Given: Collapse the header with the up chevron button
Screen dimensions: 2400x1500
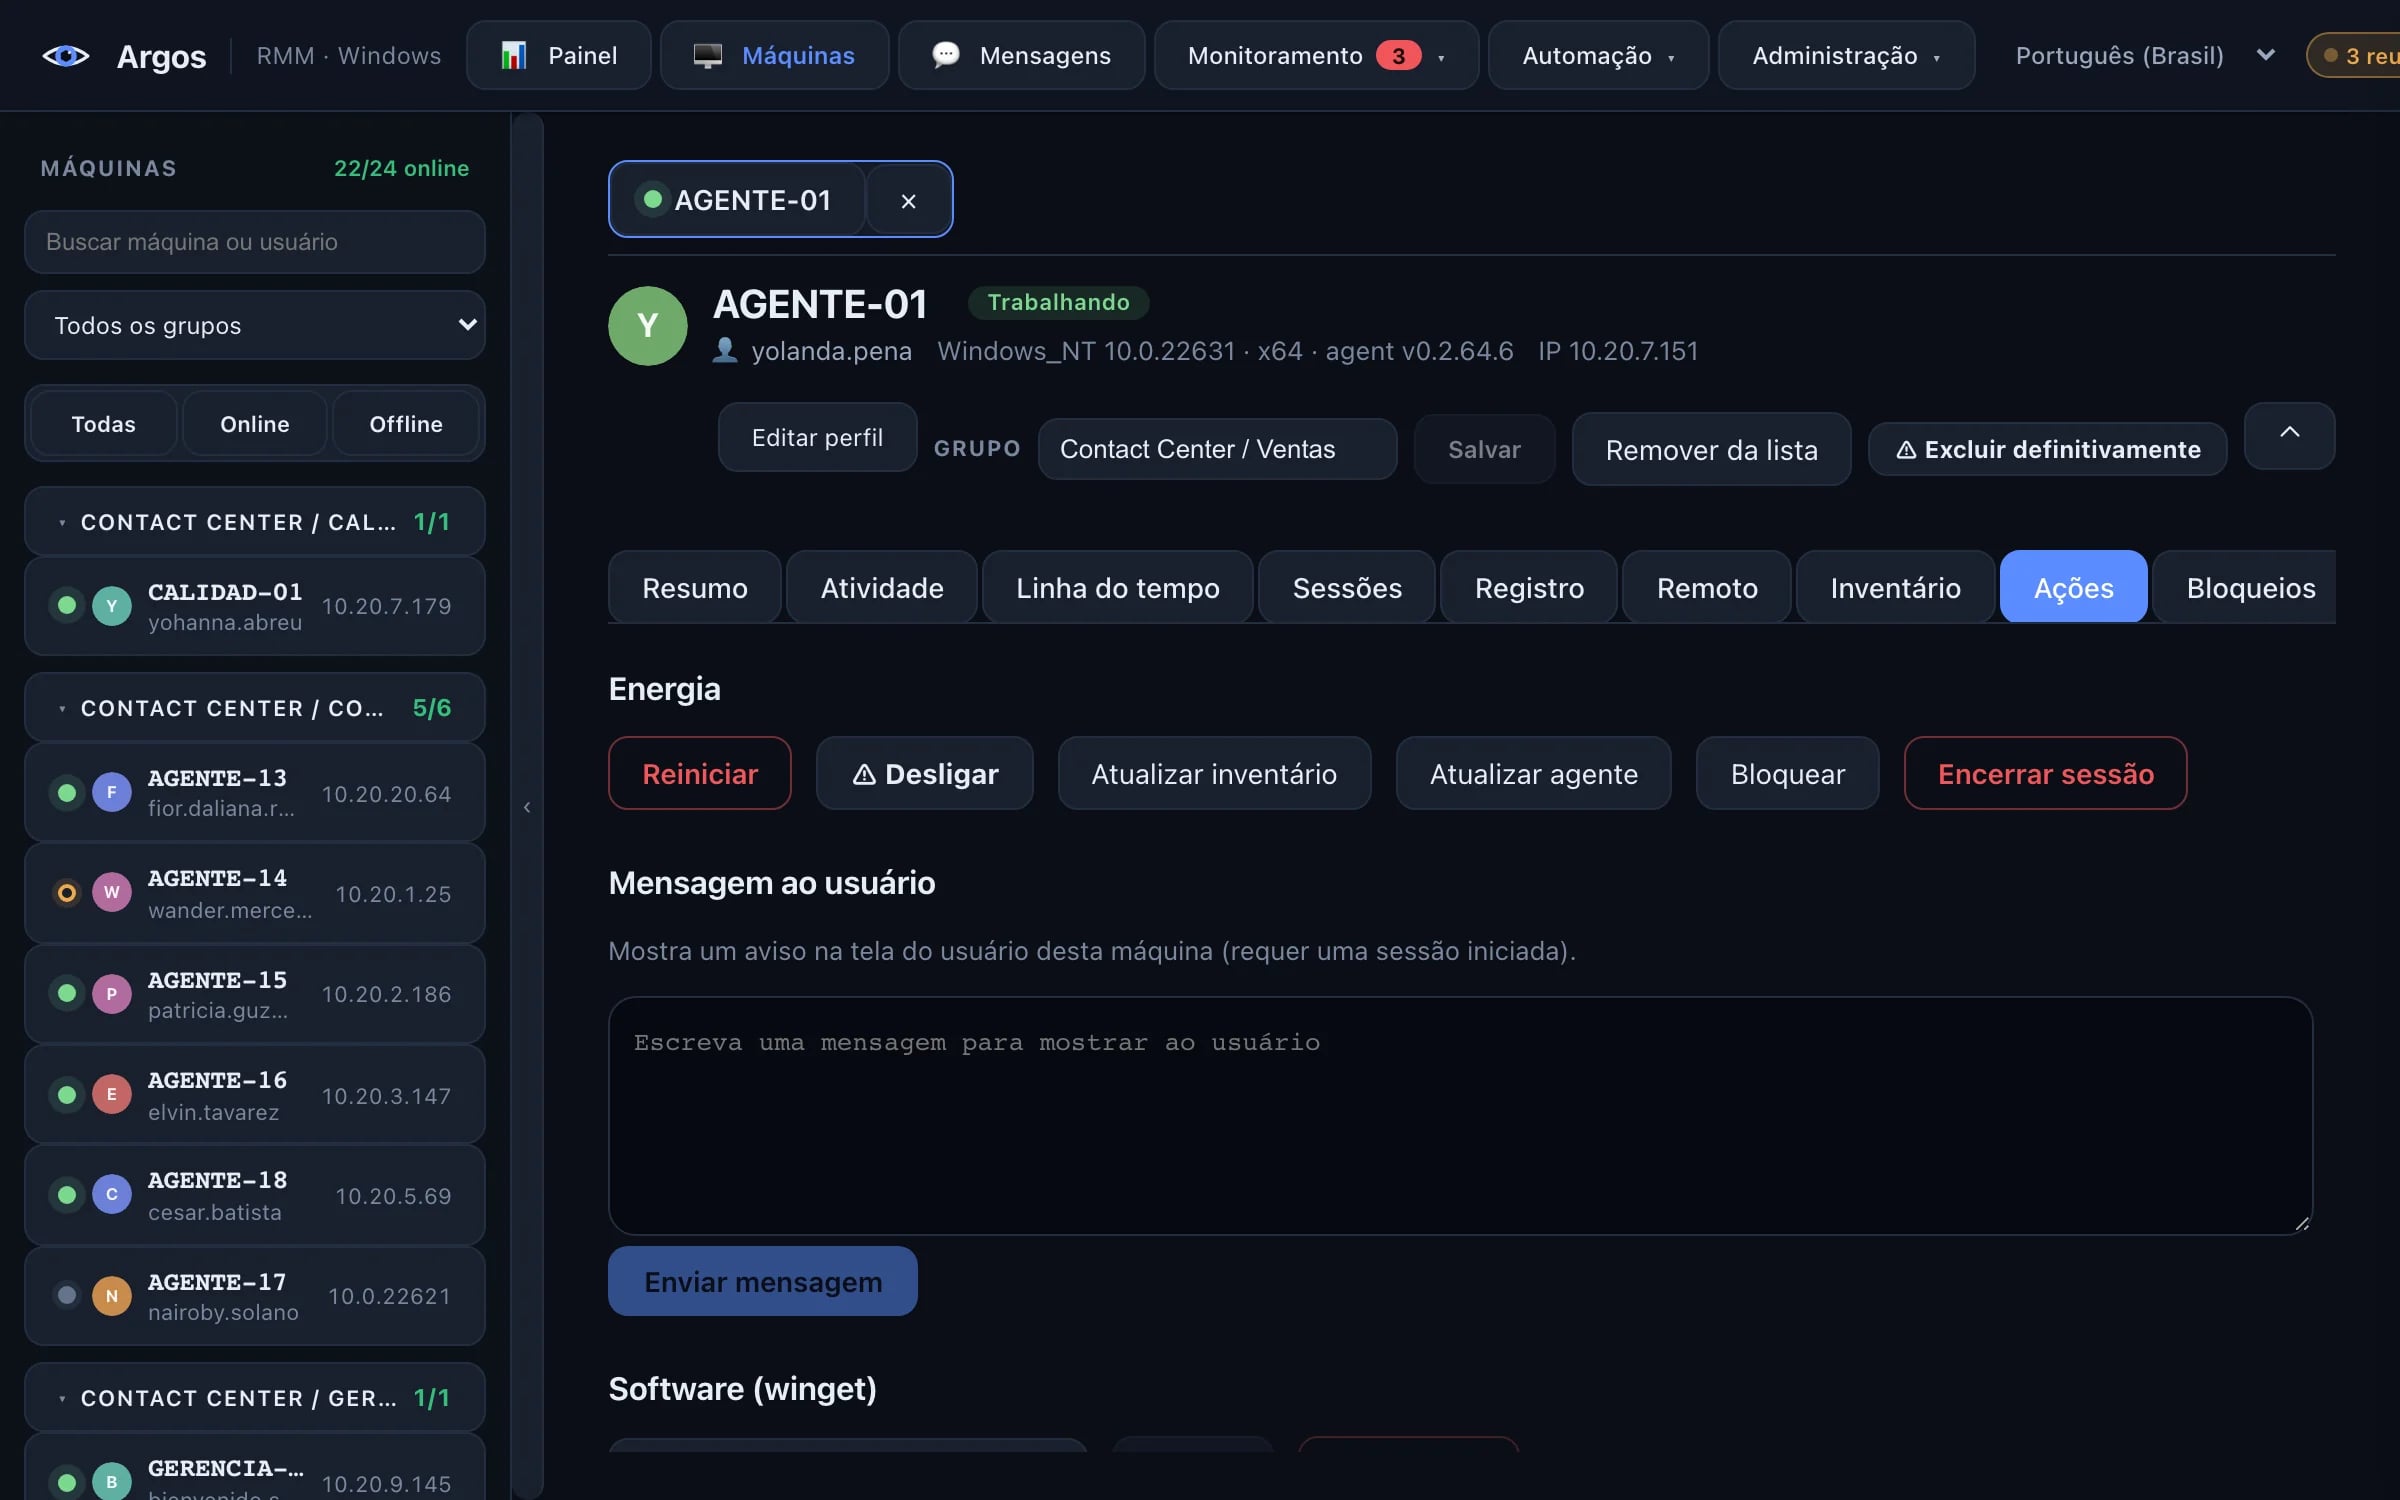Looking at the screenshot, I should coord(2289,435).
